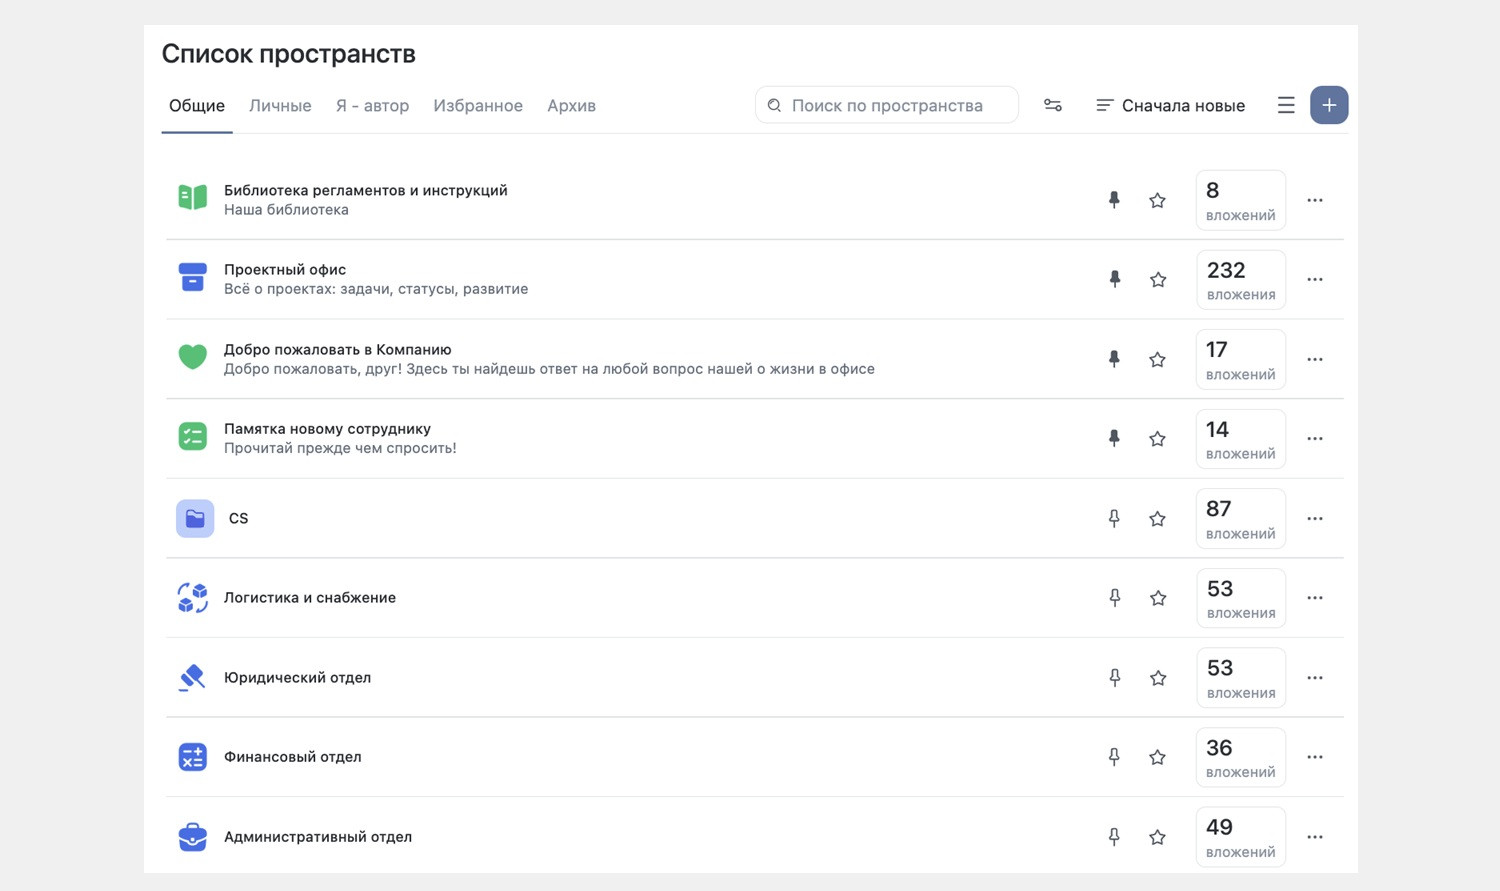Screen dimensions: 1500x891
Task: Click the 87 вложений counter
Action: (x=1241, y=518)
